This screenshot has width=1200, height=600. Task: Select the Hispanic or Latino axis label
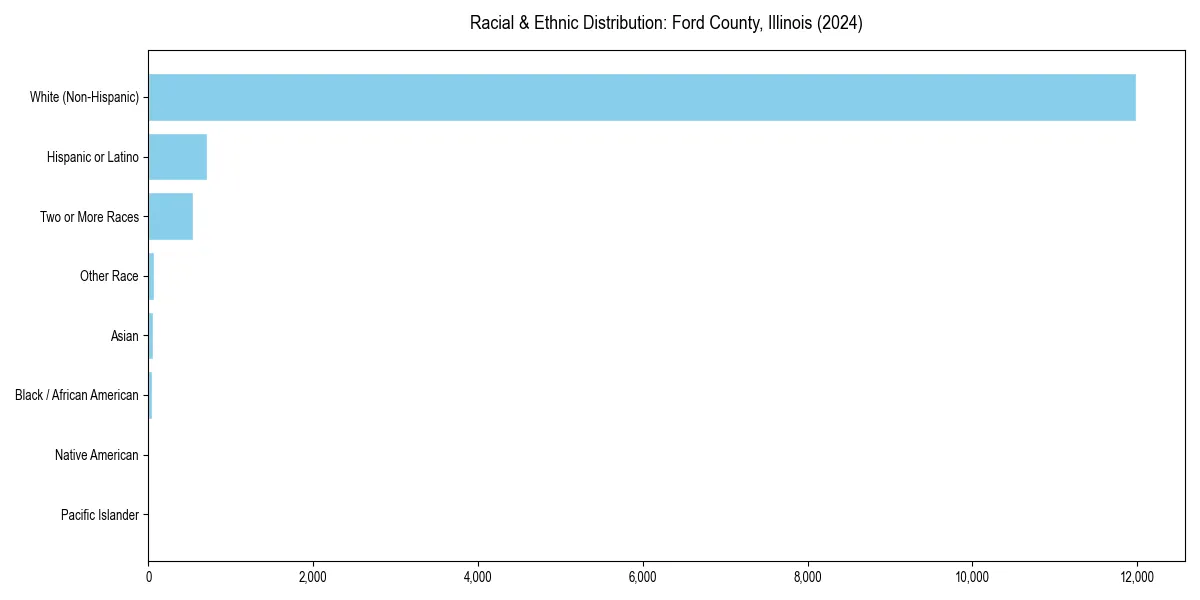[90, 157]
